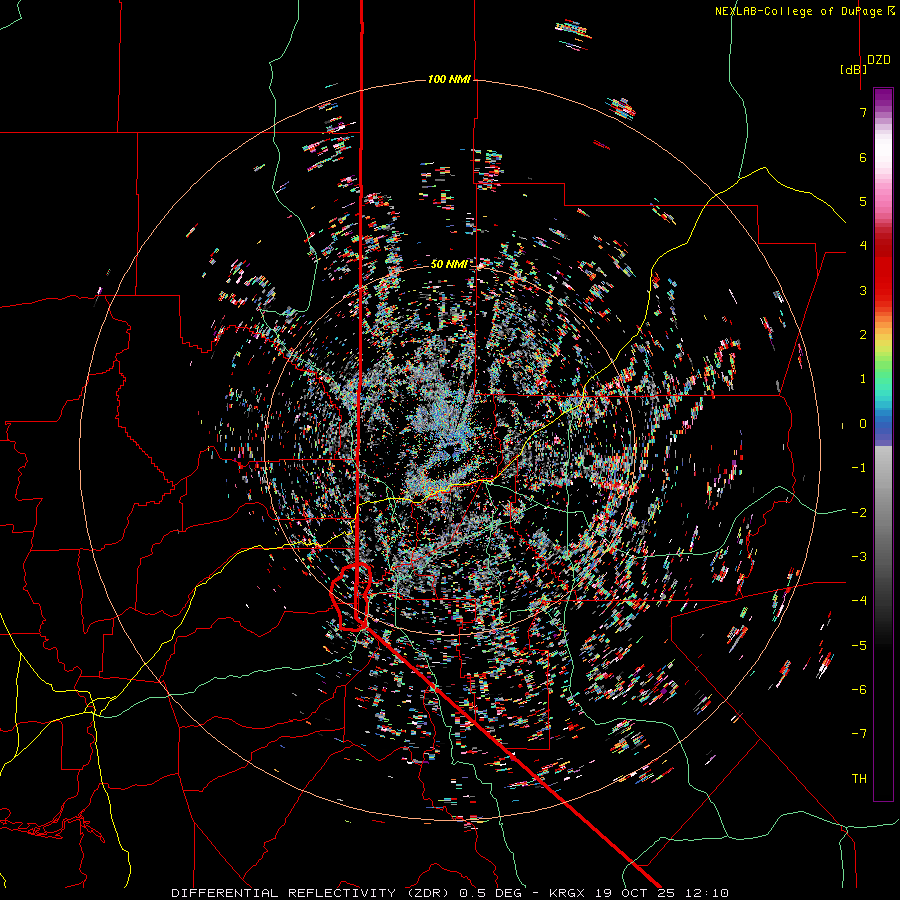Click the 0.5 DEG elevation text in the caption
Viewport: 900px width, 900px height.
pos(491,893)
